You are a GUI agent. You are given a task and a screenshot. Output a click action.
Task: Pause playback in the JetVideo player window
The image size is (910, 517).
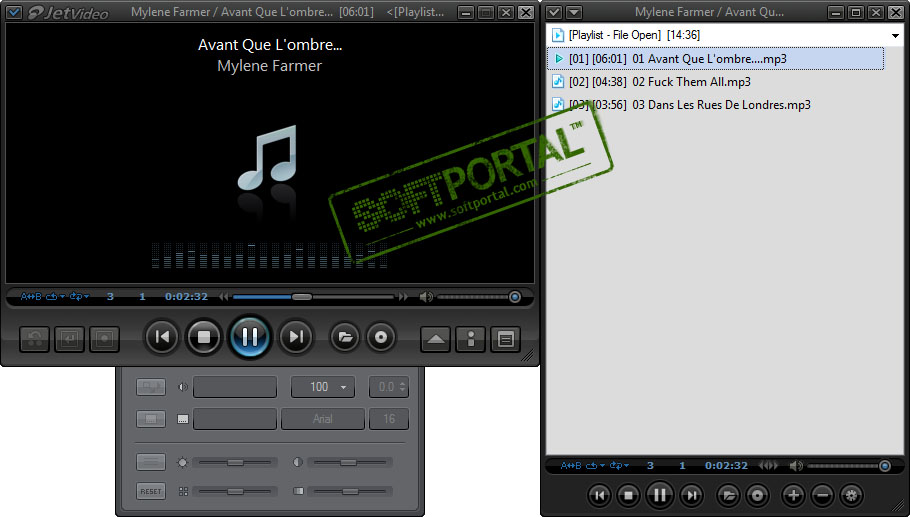[x=250, y=337]
